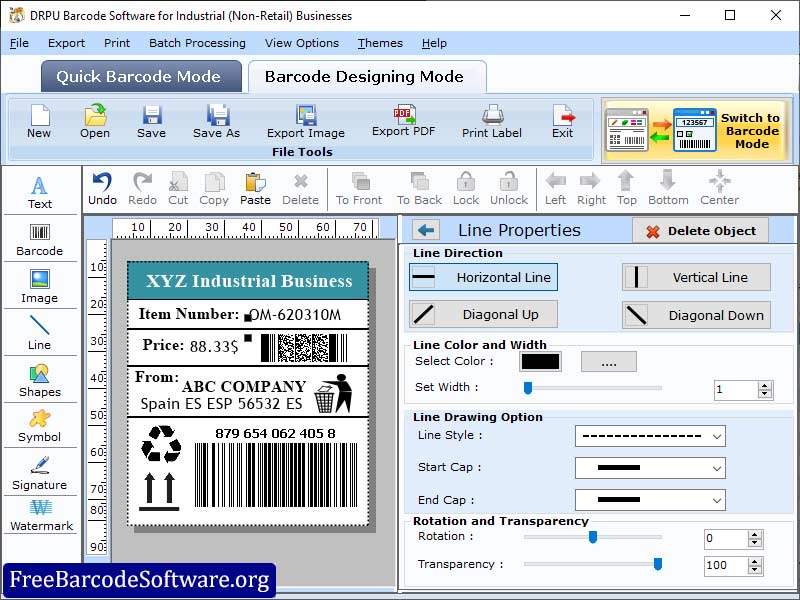This screenshot has width=800, height=600.
Task: Click the Set Width value field
Action: [x=736, y=390]
